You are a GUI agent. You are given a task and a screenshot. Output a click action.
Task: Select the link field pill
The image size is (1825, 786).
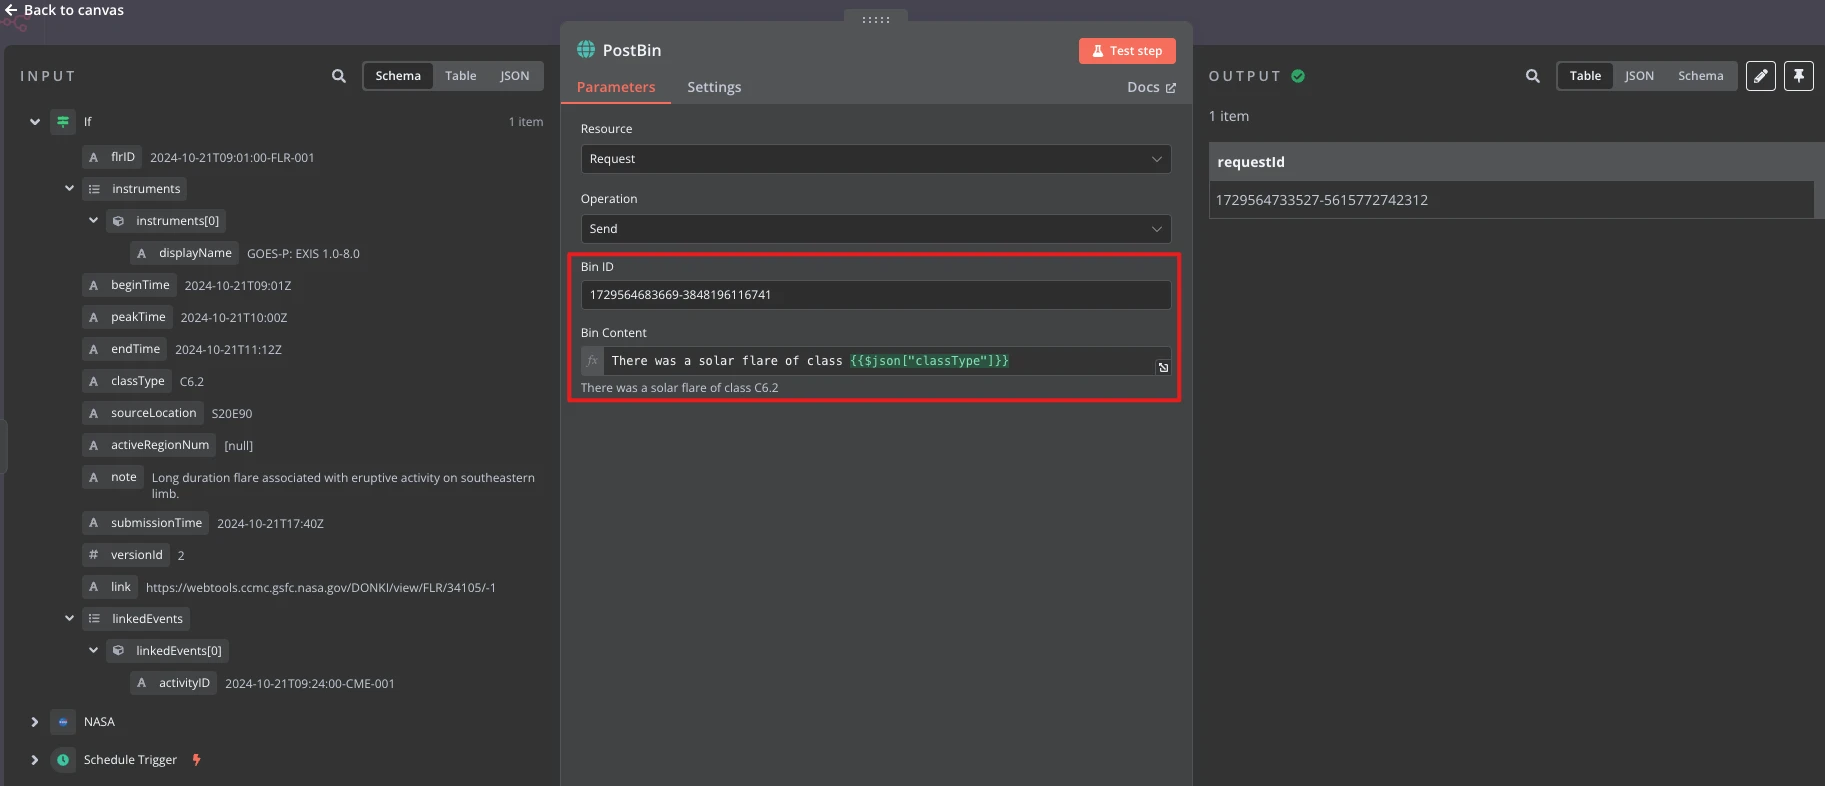pyautogui.click(x=110, y=587)
